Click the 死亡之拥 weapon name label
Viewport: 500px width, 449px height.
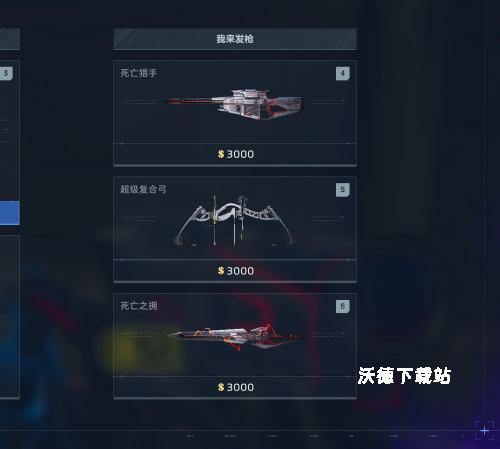[x=139, y=306]
